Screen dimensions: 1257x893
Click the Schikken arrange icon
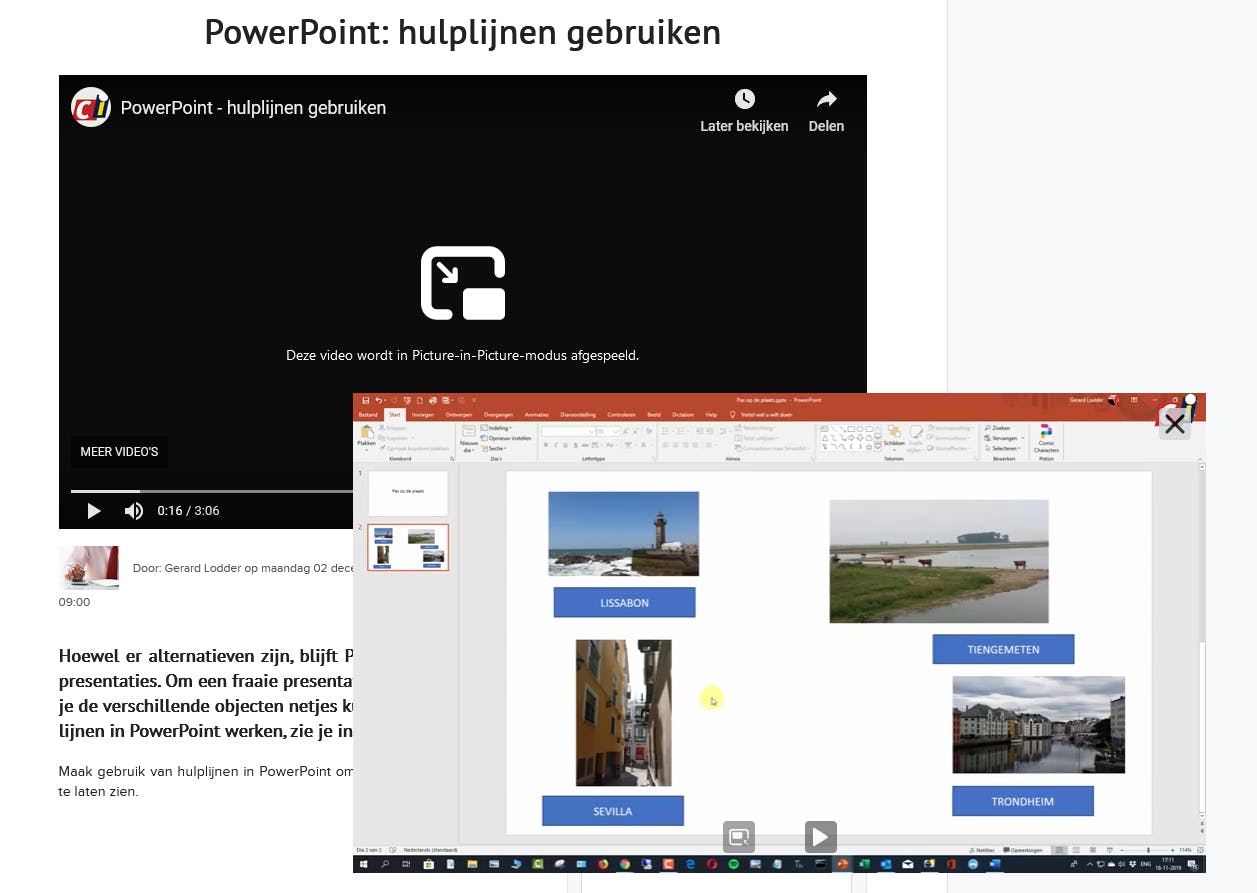point(894,432)
